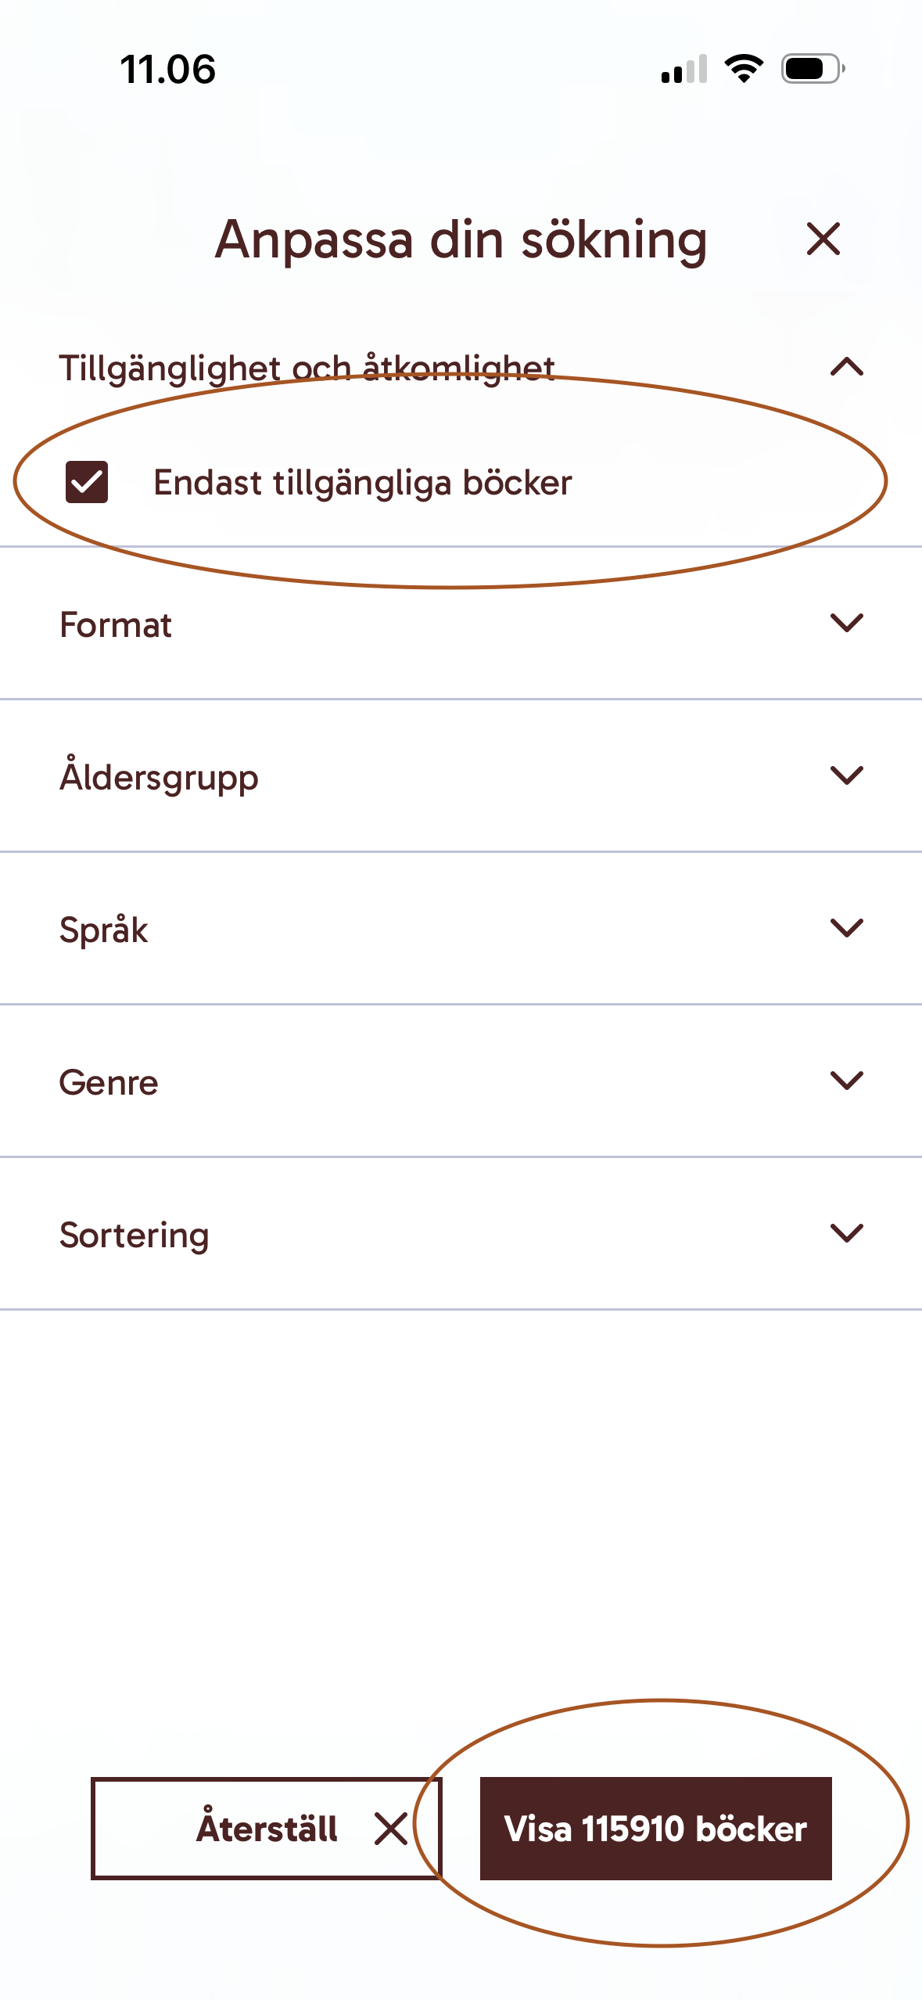Expand the Sortering chevron arrow
This screenshot has height=2000, width=922.
coord(846,1233)
